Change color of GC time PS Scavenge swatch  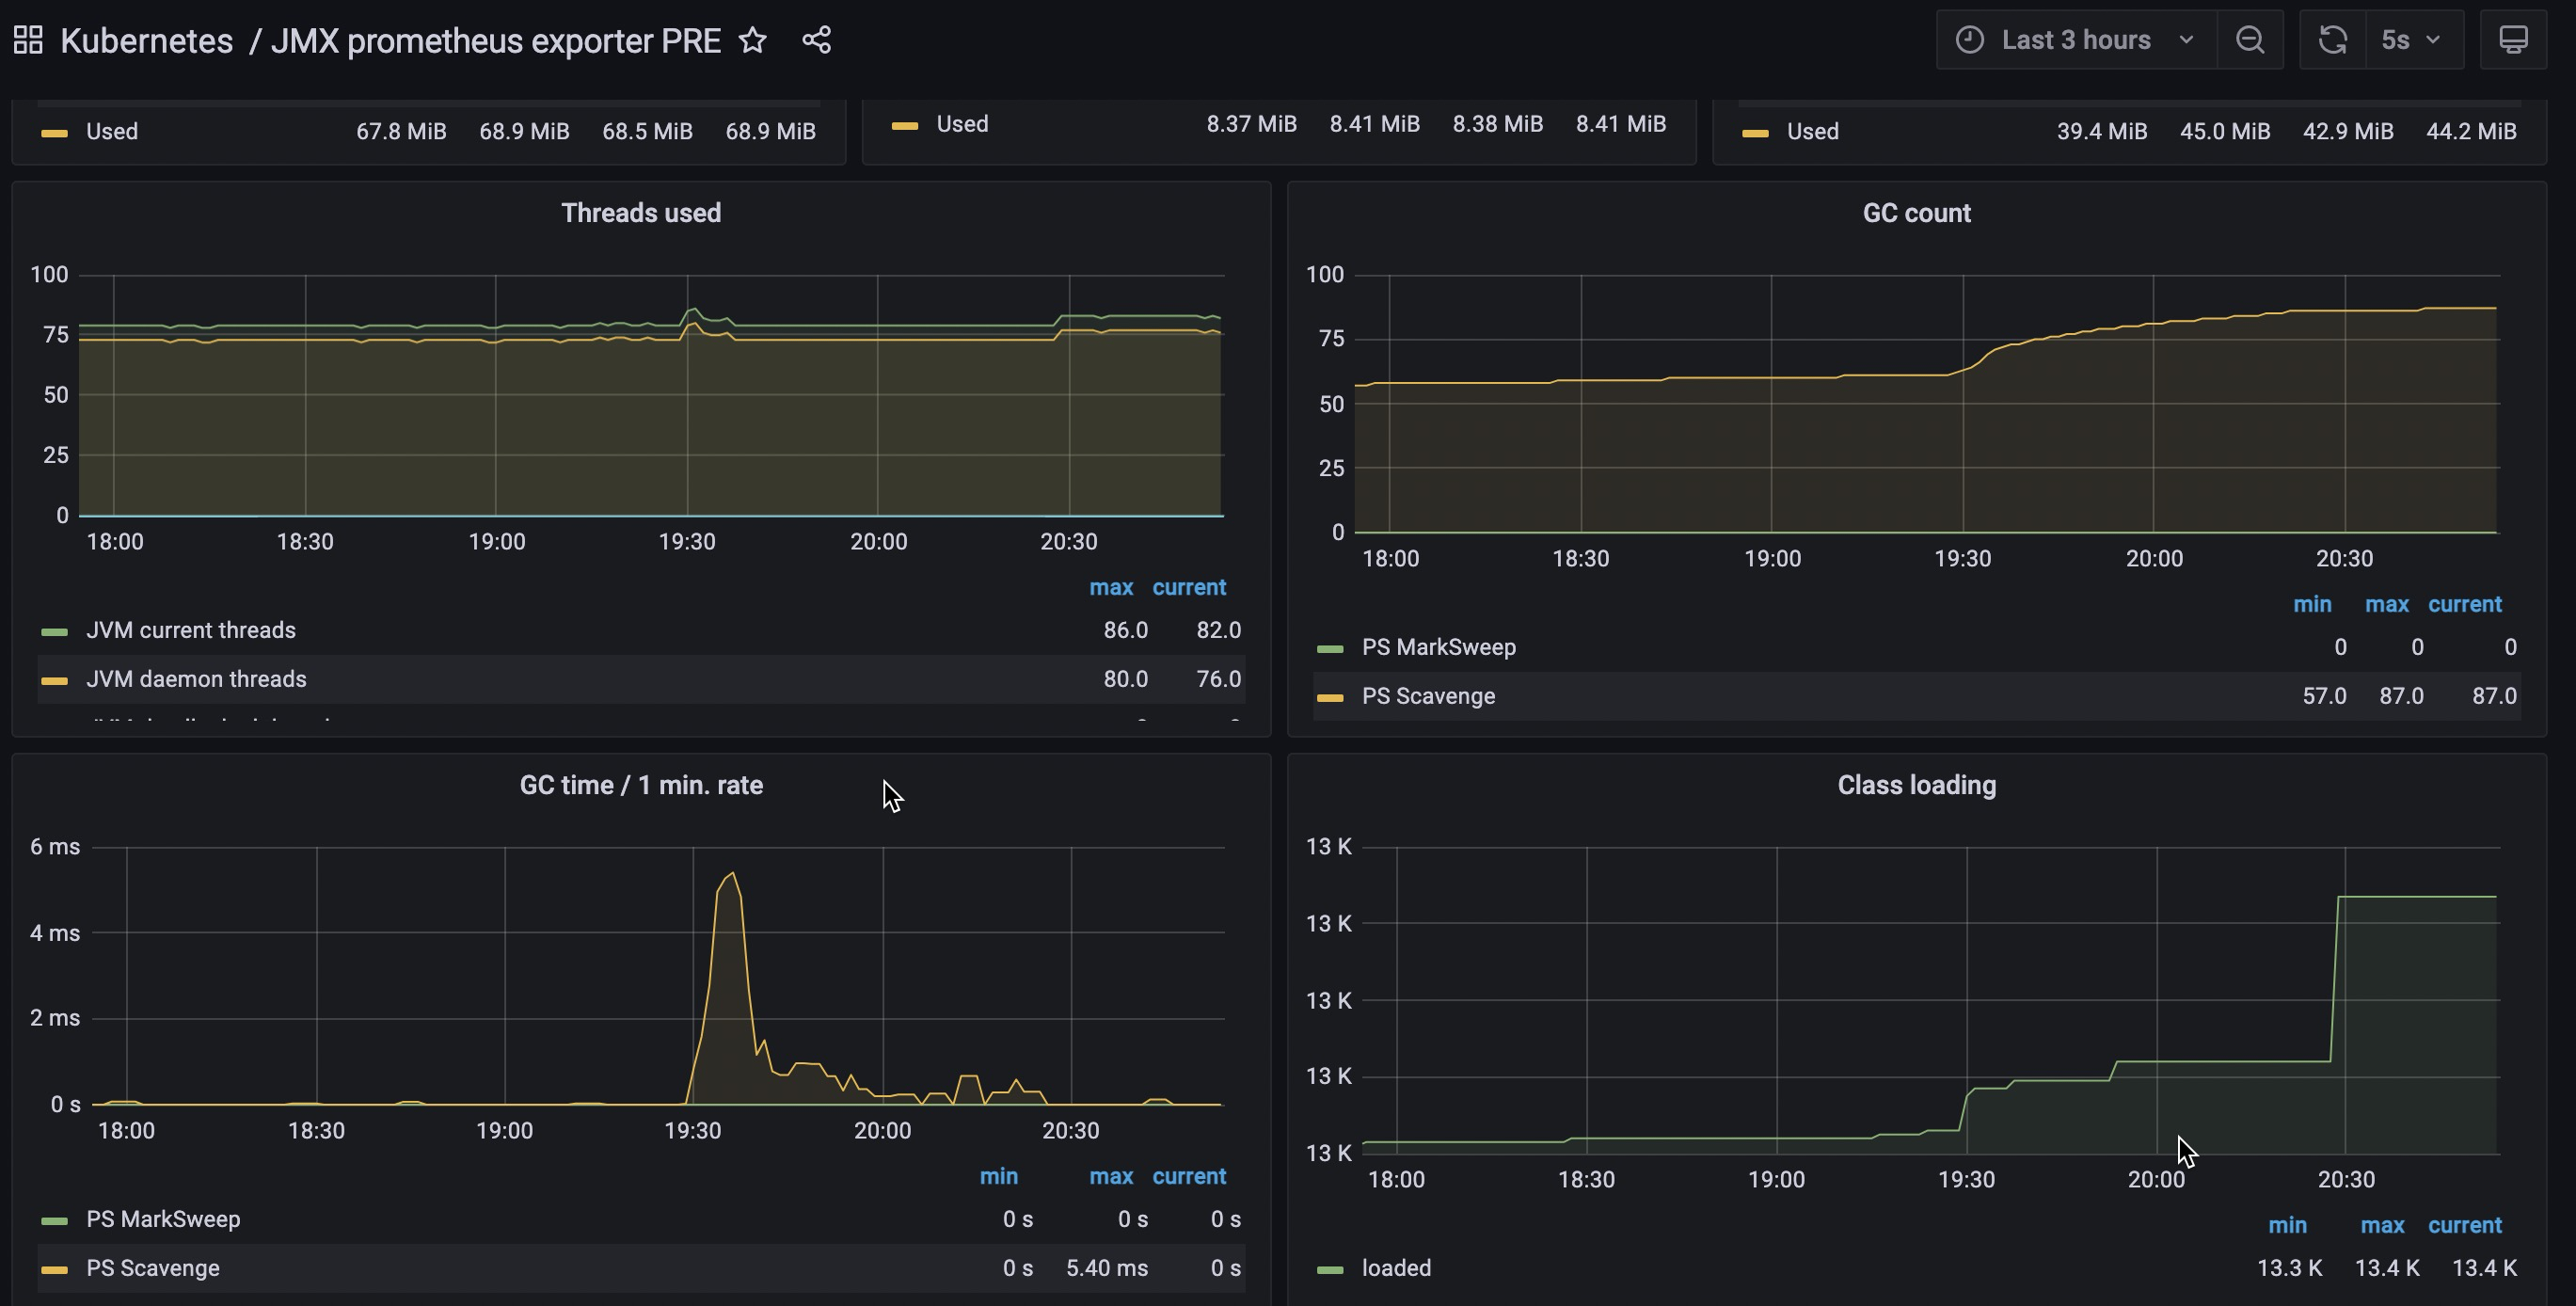54,1269
